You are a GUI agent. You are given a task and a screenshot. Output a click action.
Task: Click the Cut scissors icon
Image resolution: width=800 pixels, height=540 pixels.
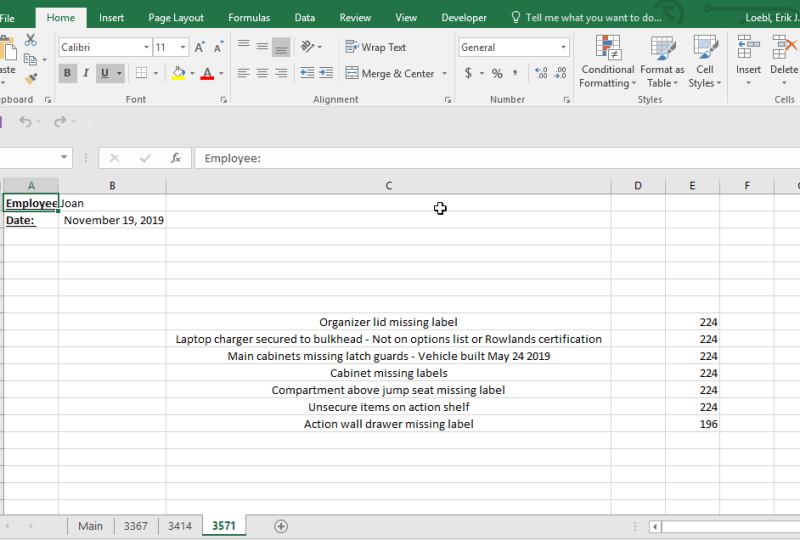31,40
